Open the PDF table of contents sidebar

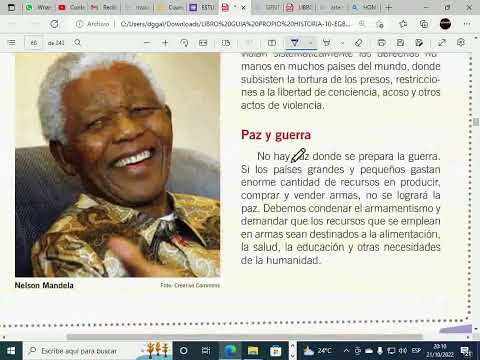11,43
